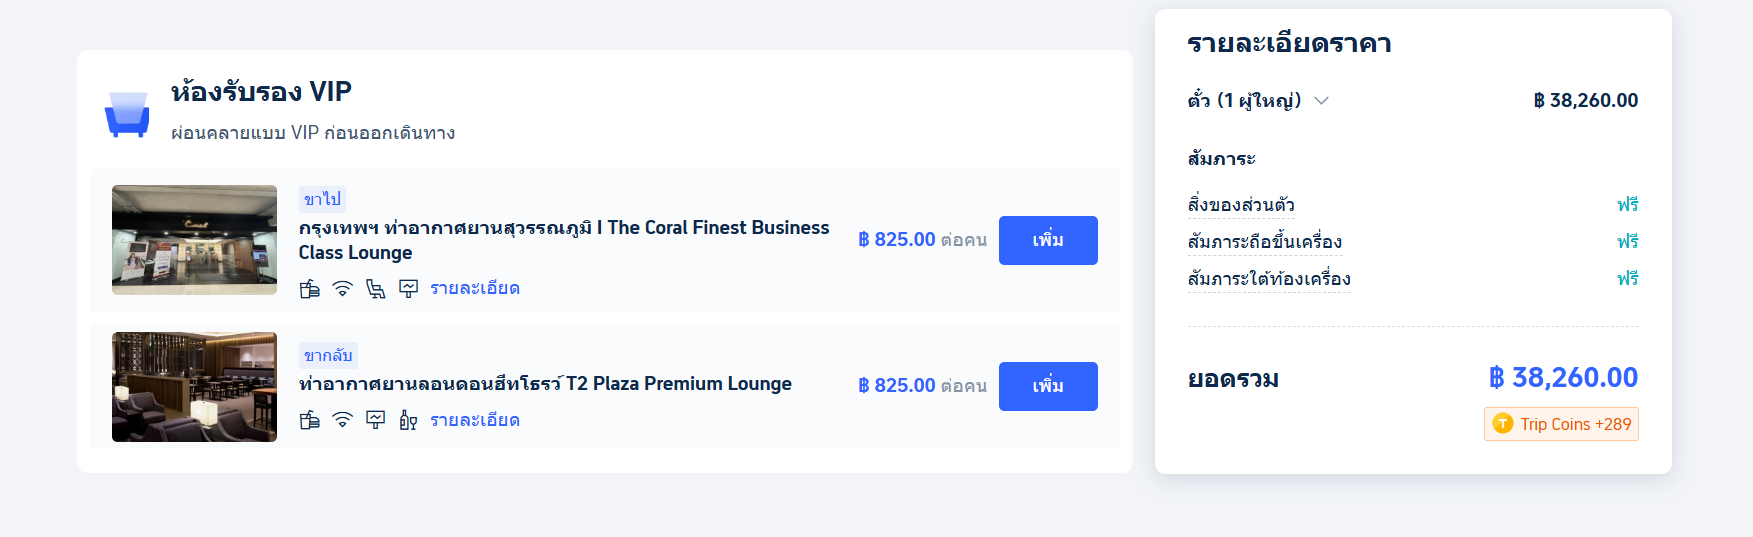
Task: Expand the ตั๋ว (1 ผู้ใหญ่) price breakdown
Action: [x=1258, y=100]
